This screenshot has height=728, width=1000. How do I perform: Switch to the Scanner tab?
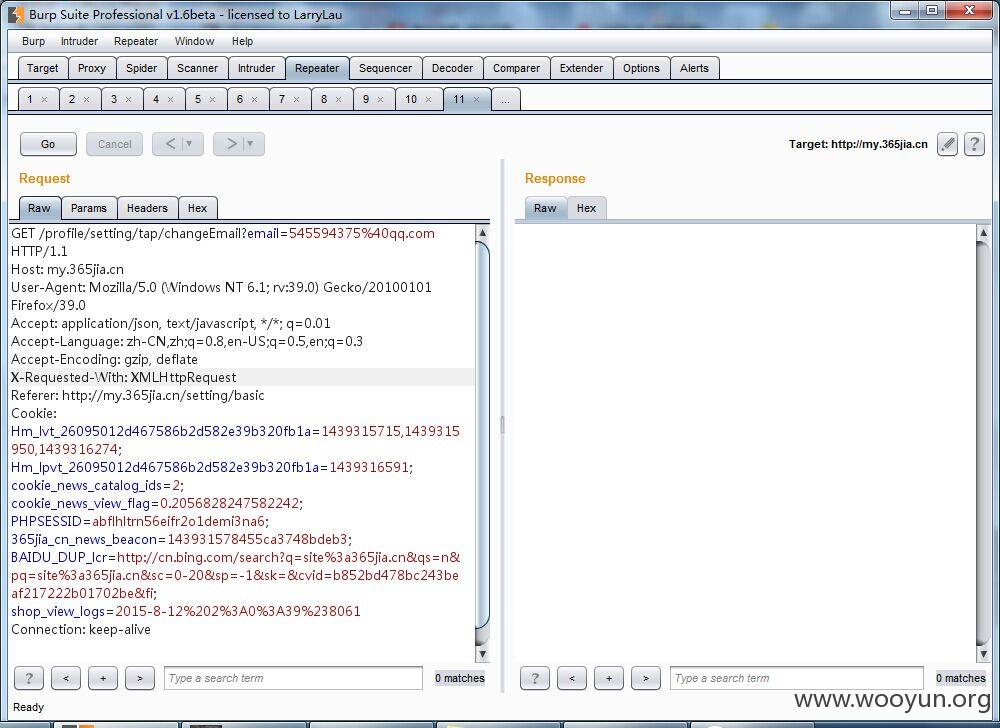pyautogui.click(x=198, y=68)
